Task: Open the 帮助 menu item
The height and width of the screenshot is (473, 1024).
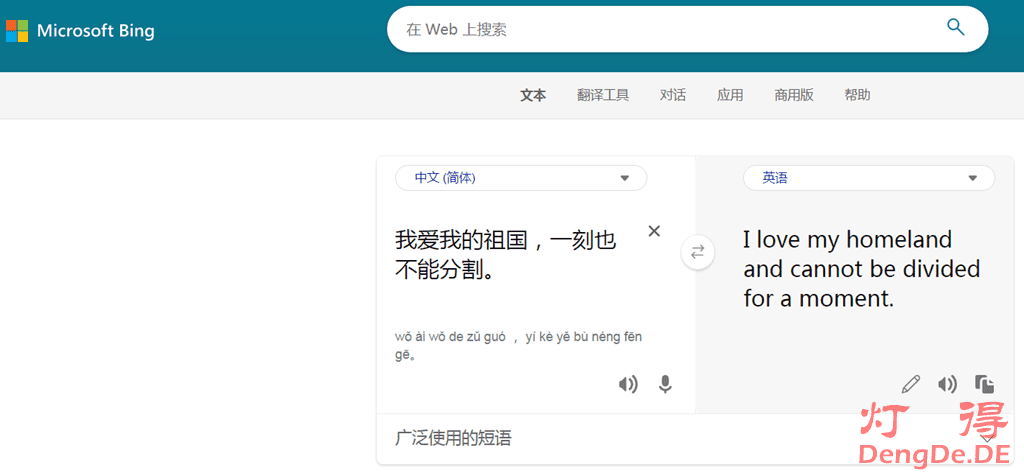Action: pos(857,95)
